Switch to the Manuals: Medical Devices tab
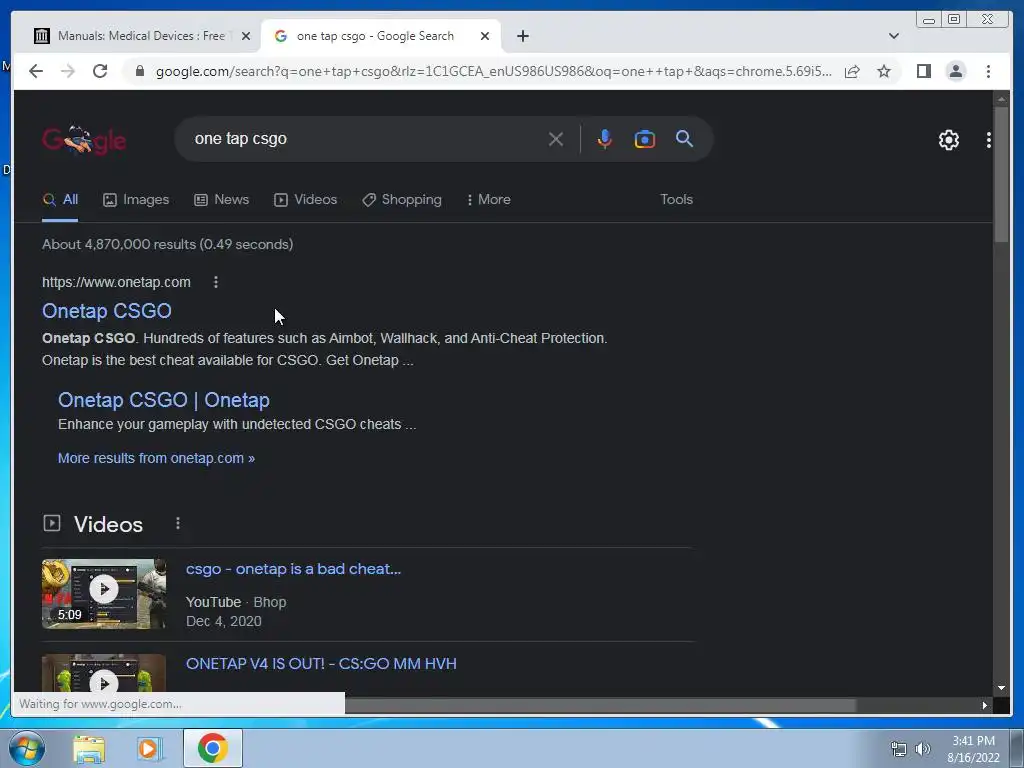Image resolution: width=1024 pixels, height=768 pixels. [140, 36]
